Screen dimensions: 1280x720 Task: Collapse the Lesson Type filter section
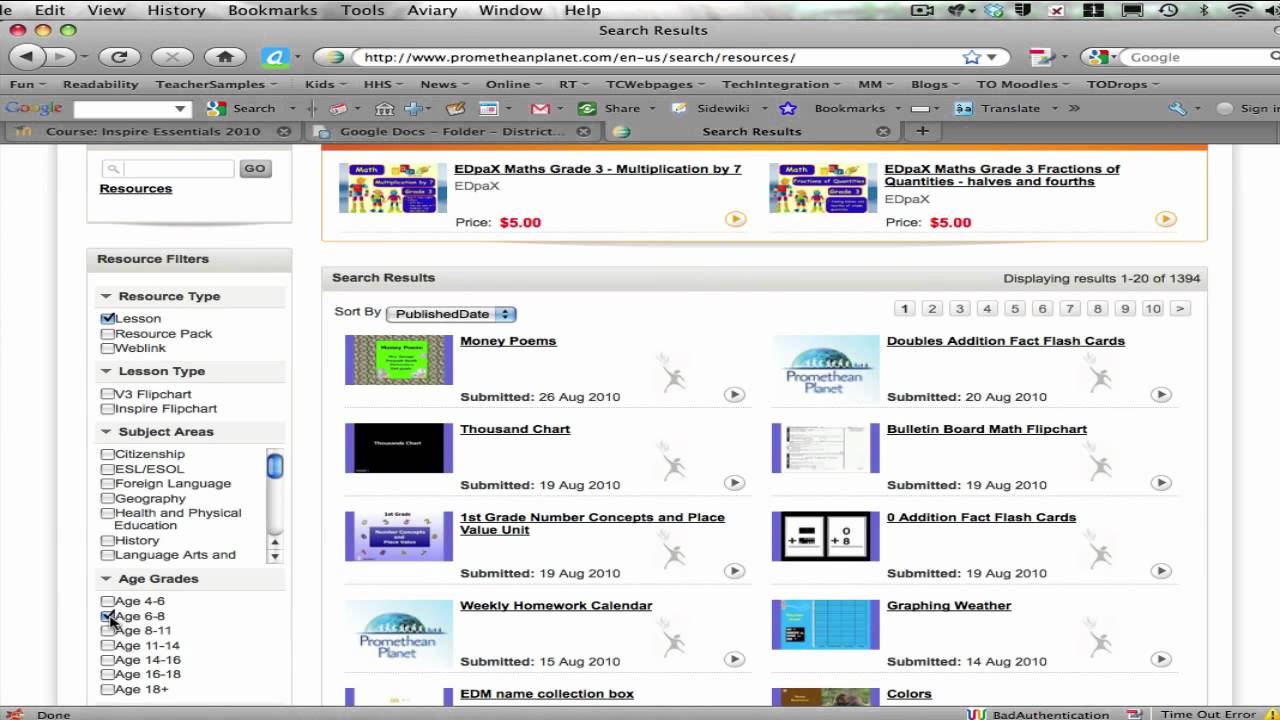105,371
